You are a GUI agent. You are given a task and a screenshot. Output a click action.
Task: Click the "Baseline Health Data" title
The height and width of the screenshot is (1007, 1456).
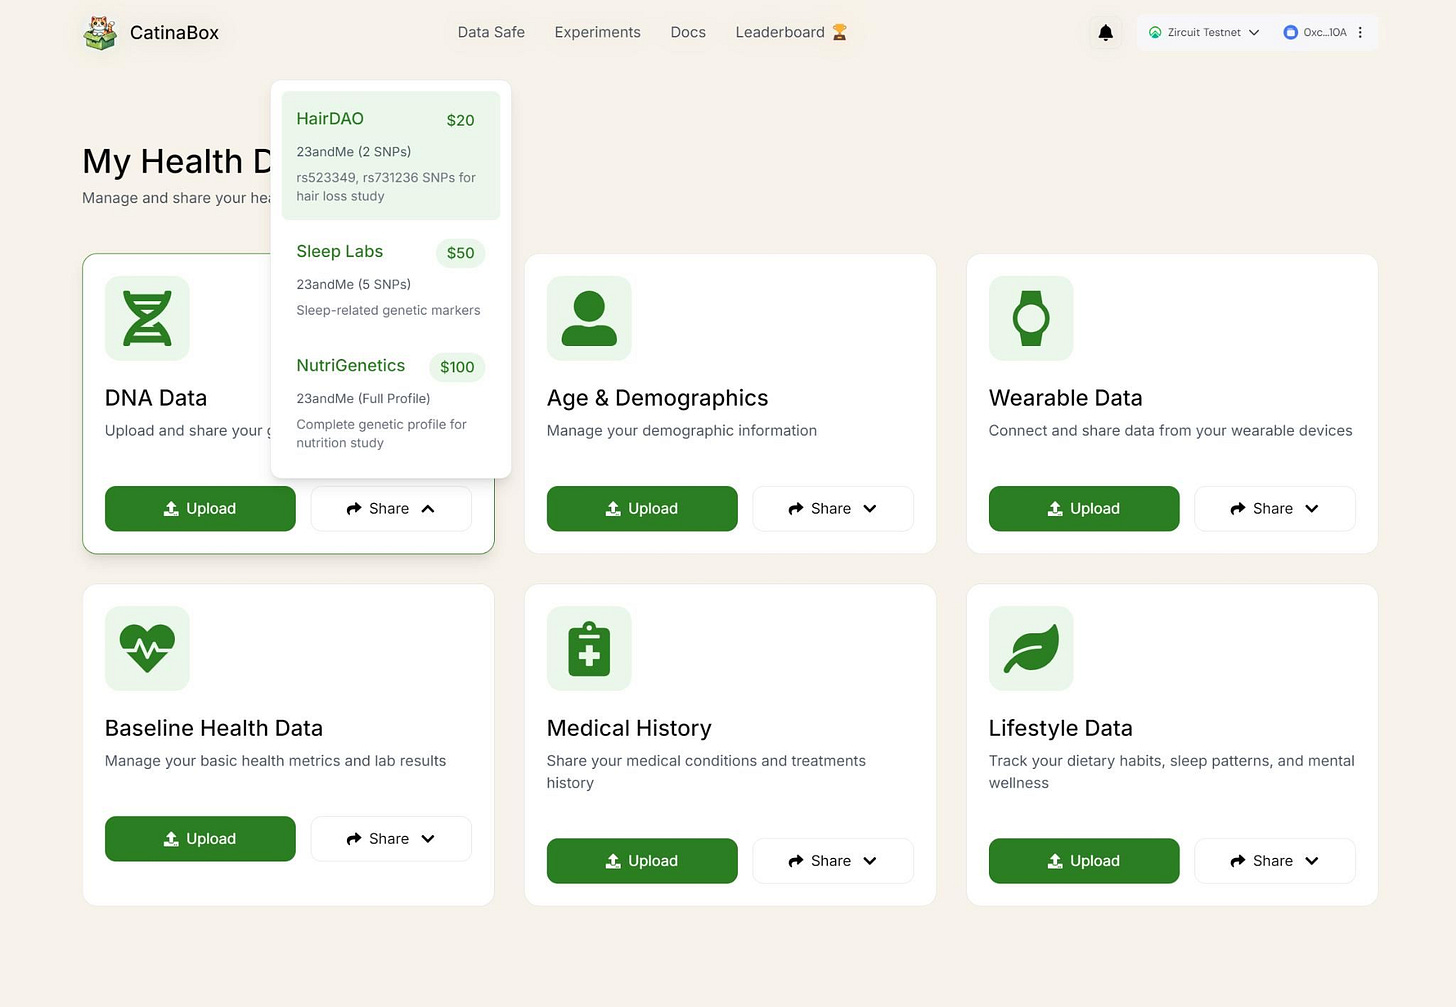pyautogui.click(x=214, y=728)
